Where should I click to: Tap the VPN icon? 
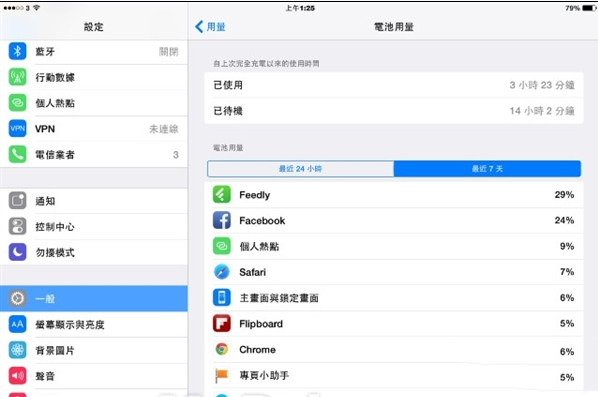[x=18, y=129]
